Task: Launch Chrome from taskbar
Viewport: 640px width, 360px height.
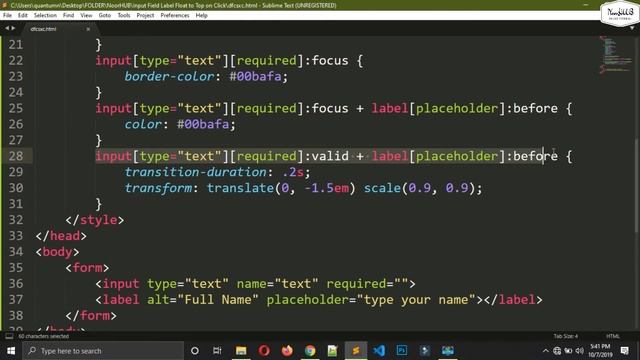Action: 310,351
